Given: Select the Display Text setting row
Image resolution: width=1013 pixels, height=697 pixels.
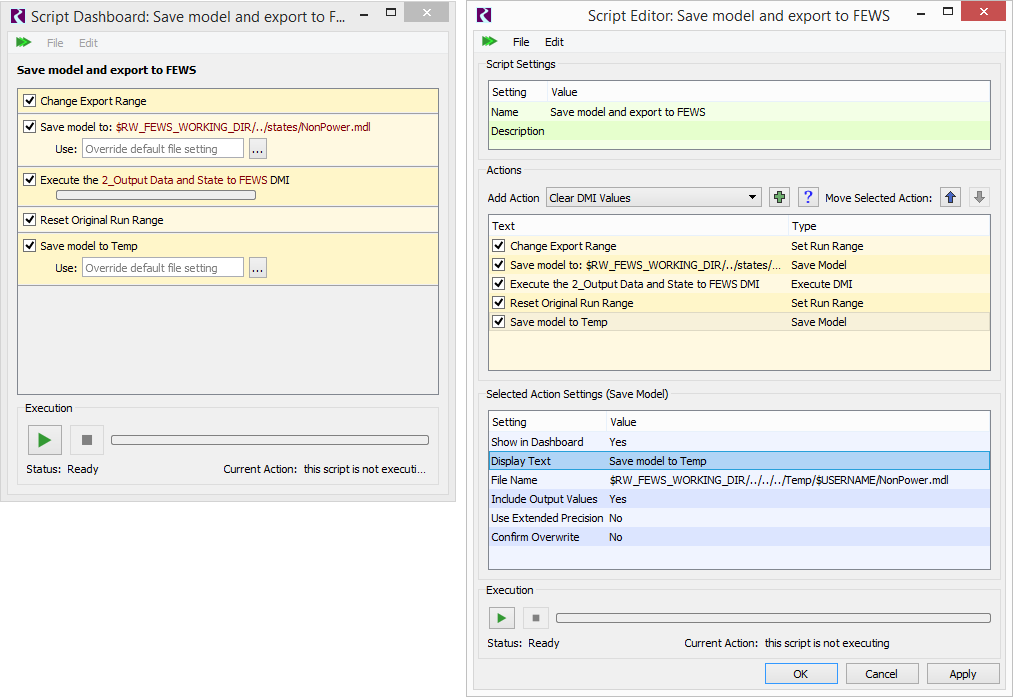Looking at the screenshot, I should click(x=739, y=461).
